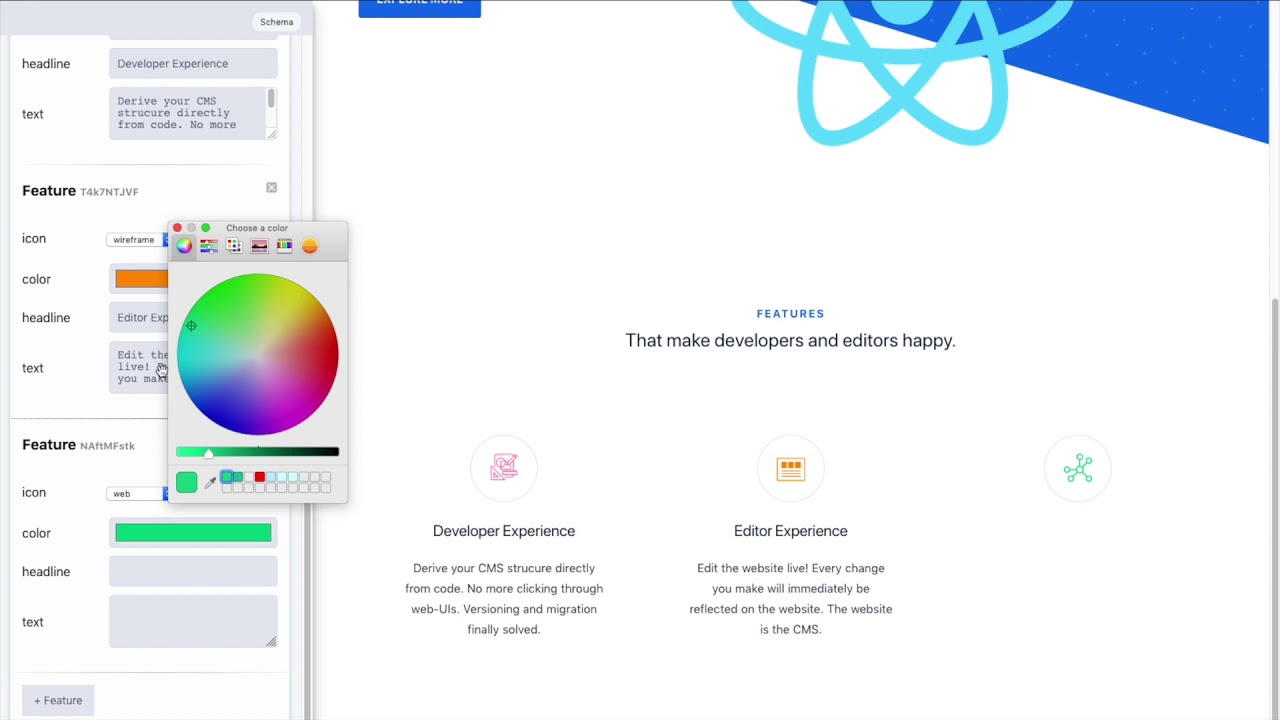
Task: Open the orange custom picker tab
Action: tap(309, 246)
